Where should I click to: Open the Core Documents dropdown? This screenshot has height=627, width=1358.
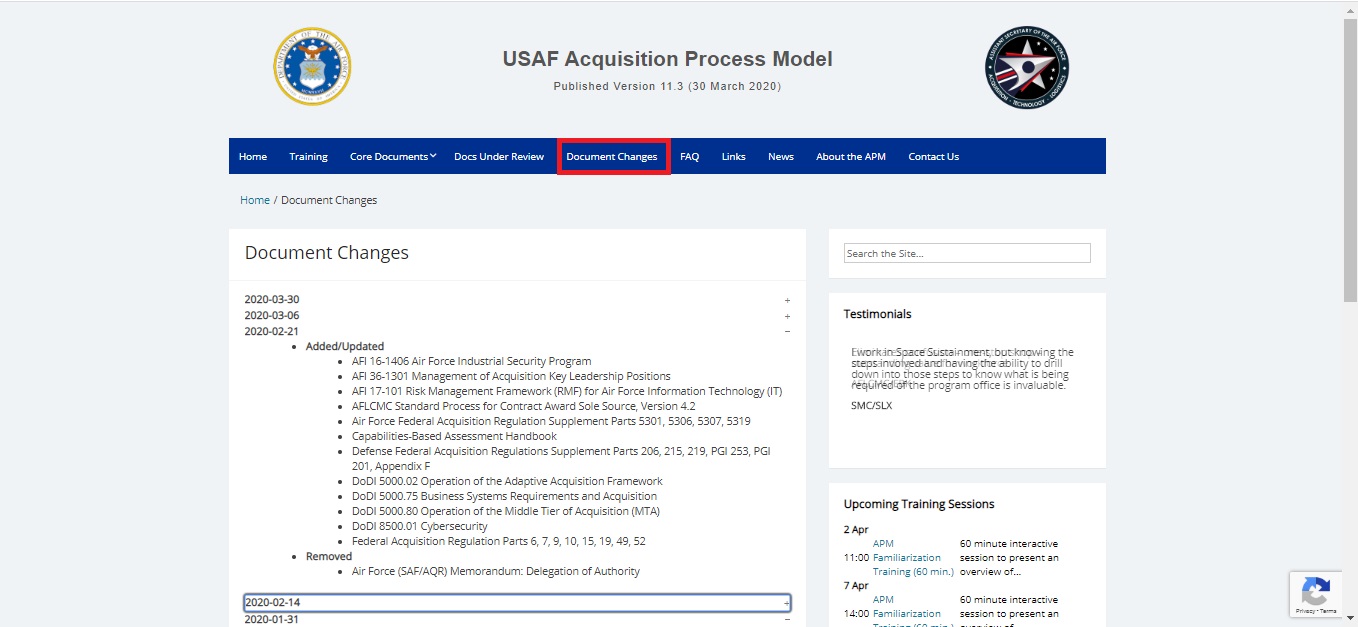coord(391,156)
